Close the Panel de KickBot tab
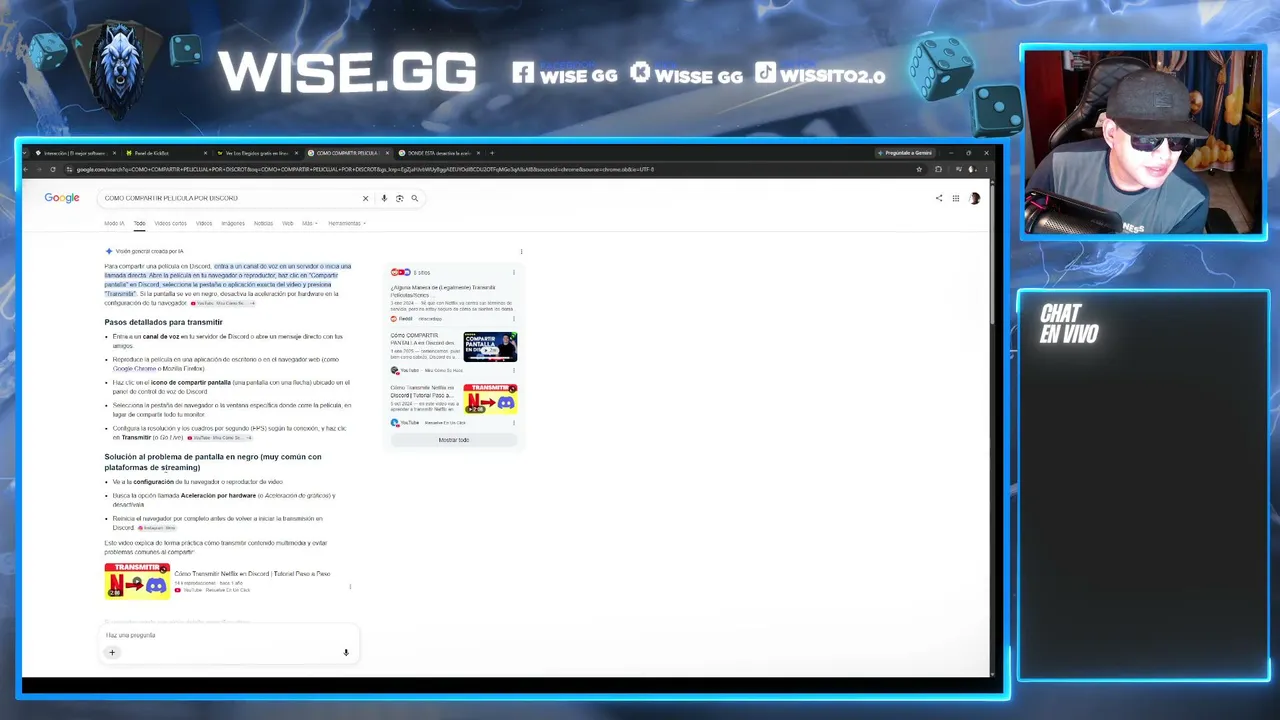The image size is (1280, 720). tap(205, 153)
